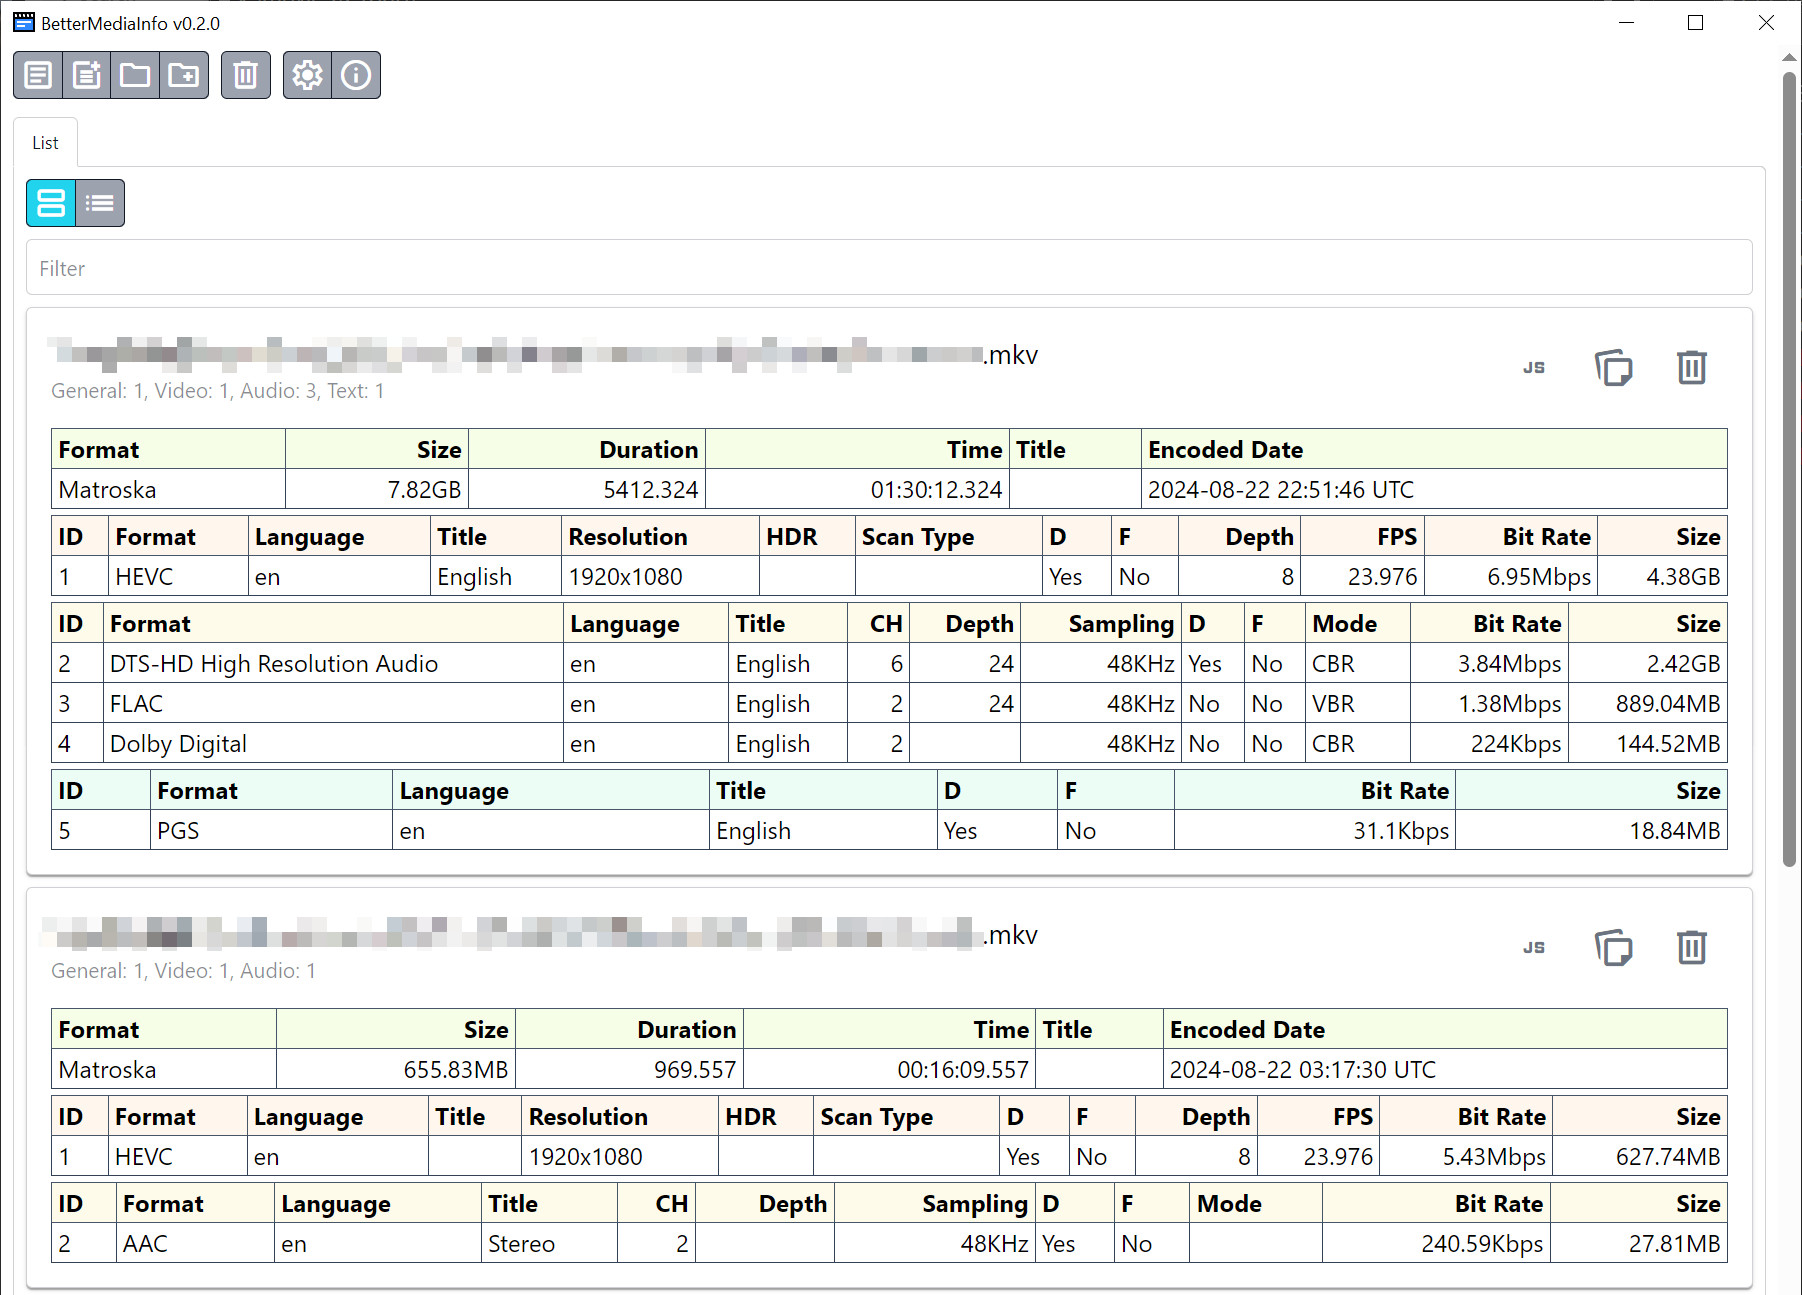This screenshot has height=1295, width=1802.
Task: Open the about info icon
Action: click(x=356, y=75)
